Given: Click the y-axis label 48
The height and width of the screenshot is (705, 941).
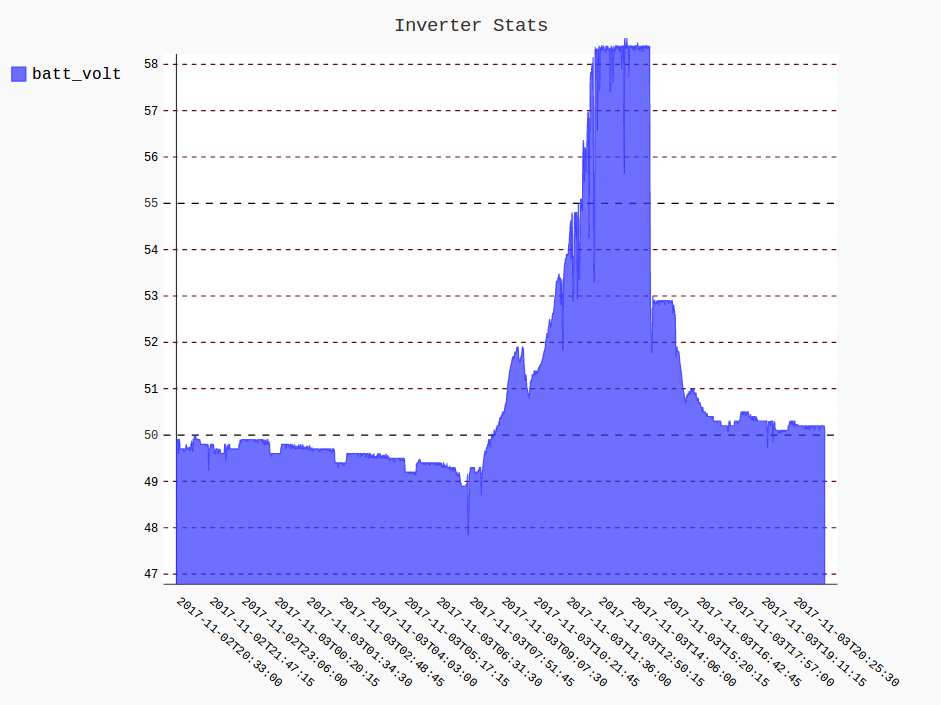Looking at the screenshot, I should 151,528.
